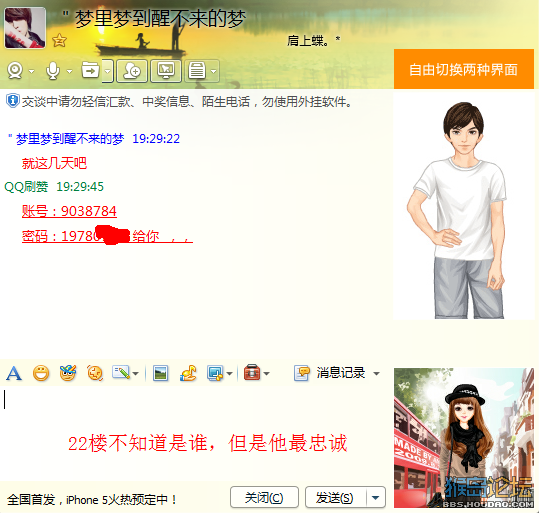This screenshot has height=513, width=539.
Task: Expand the 消息记录 dropdown arrow
Action: [x=376, y=374]
